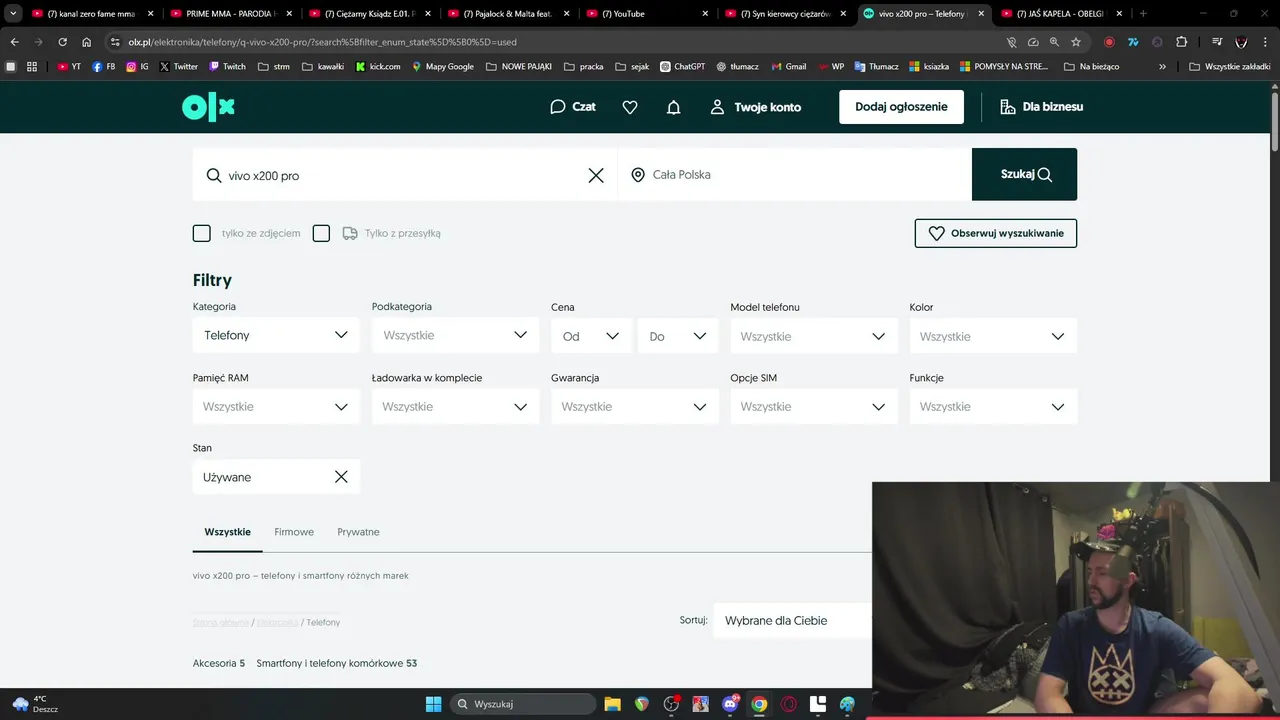This screenshot has width=1280, height=720.
Task: Click the OLX logo in header
Action: (208, 107)
